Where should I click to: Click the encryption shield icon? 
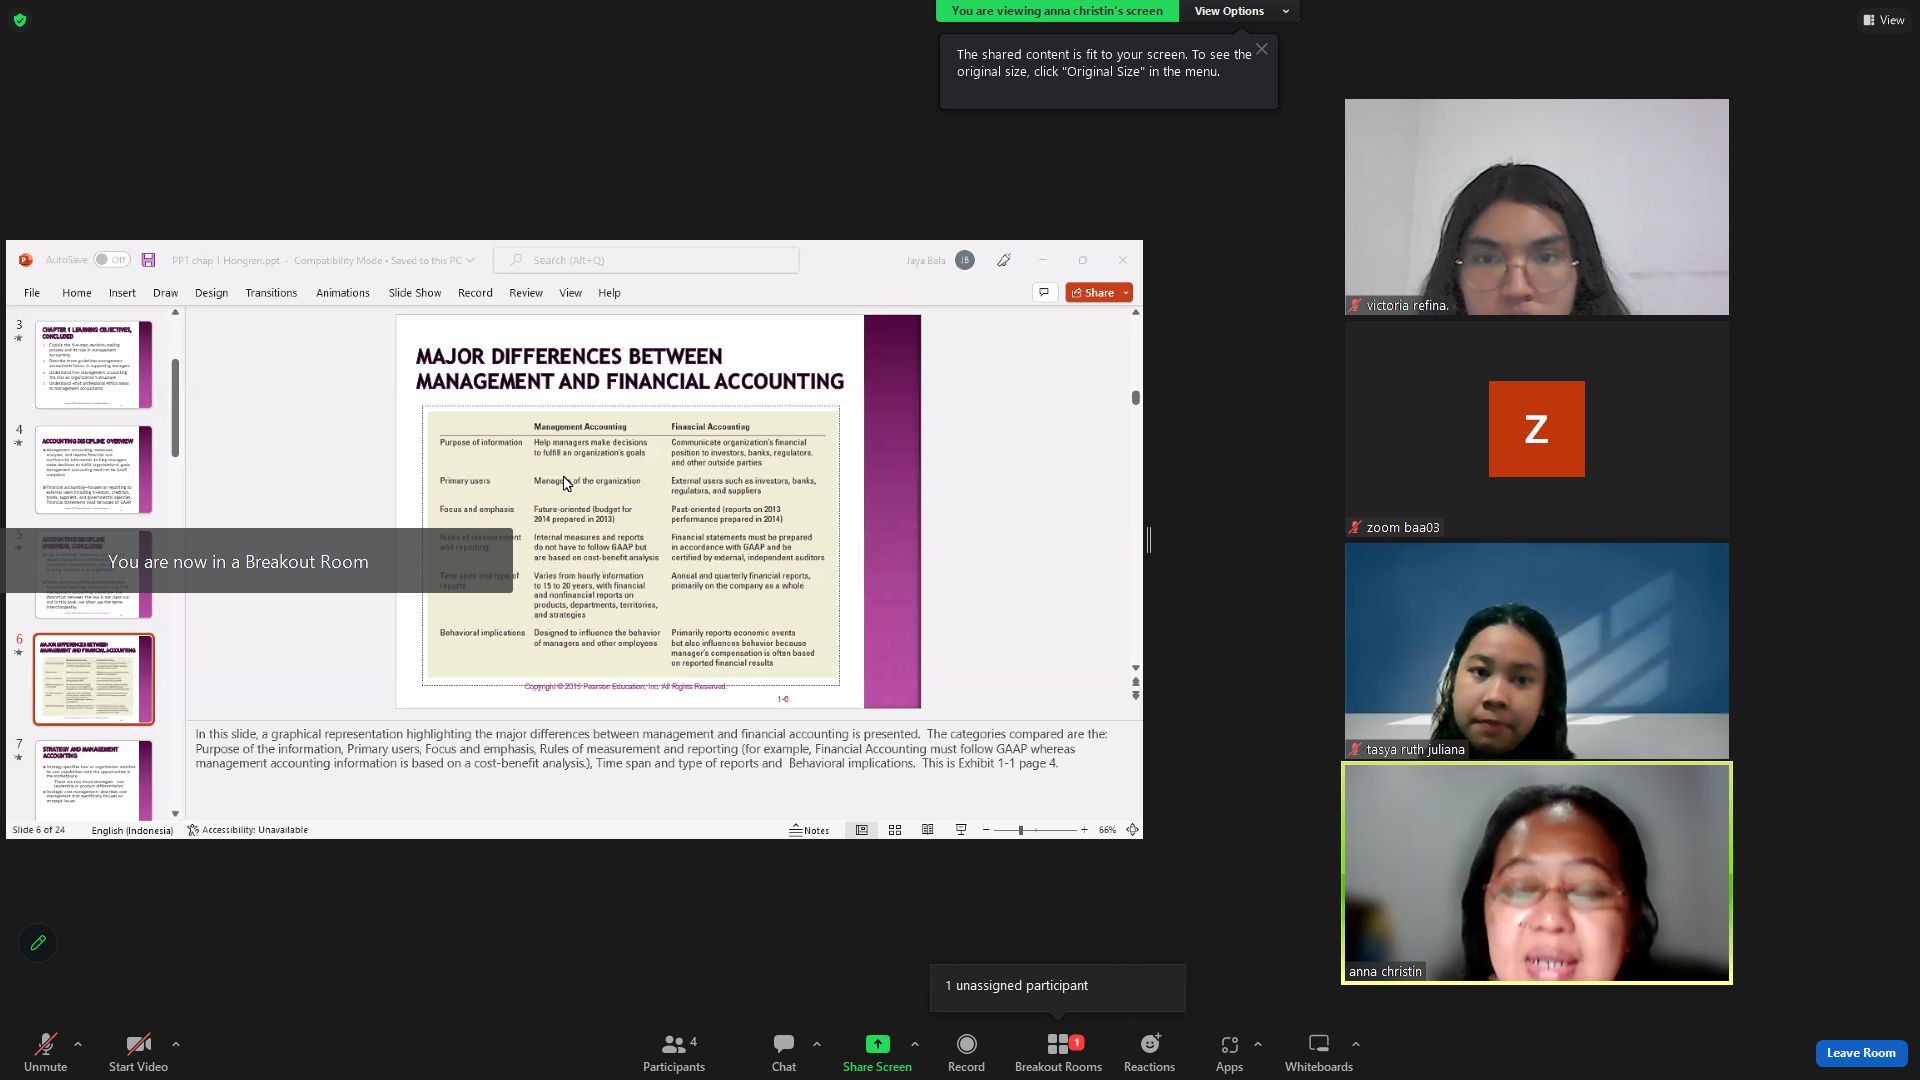click(20, 20)
